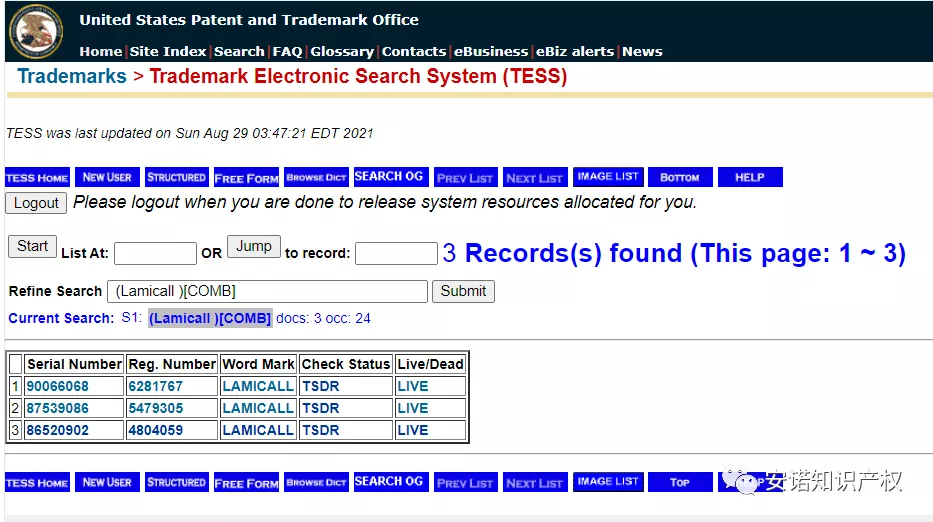Screen dimensions: 933x522
Task: Open registration number 4804059
Action: tap(156, 430)
